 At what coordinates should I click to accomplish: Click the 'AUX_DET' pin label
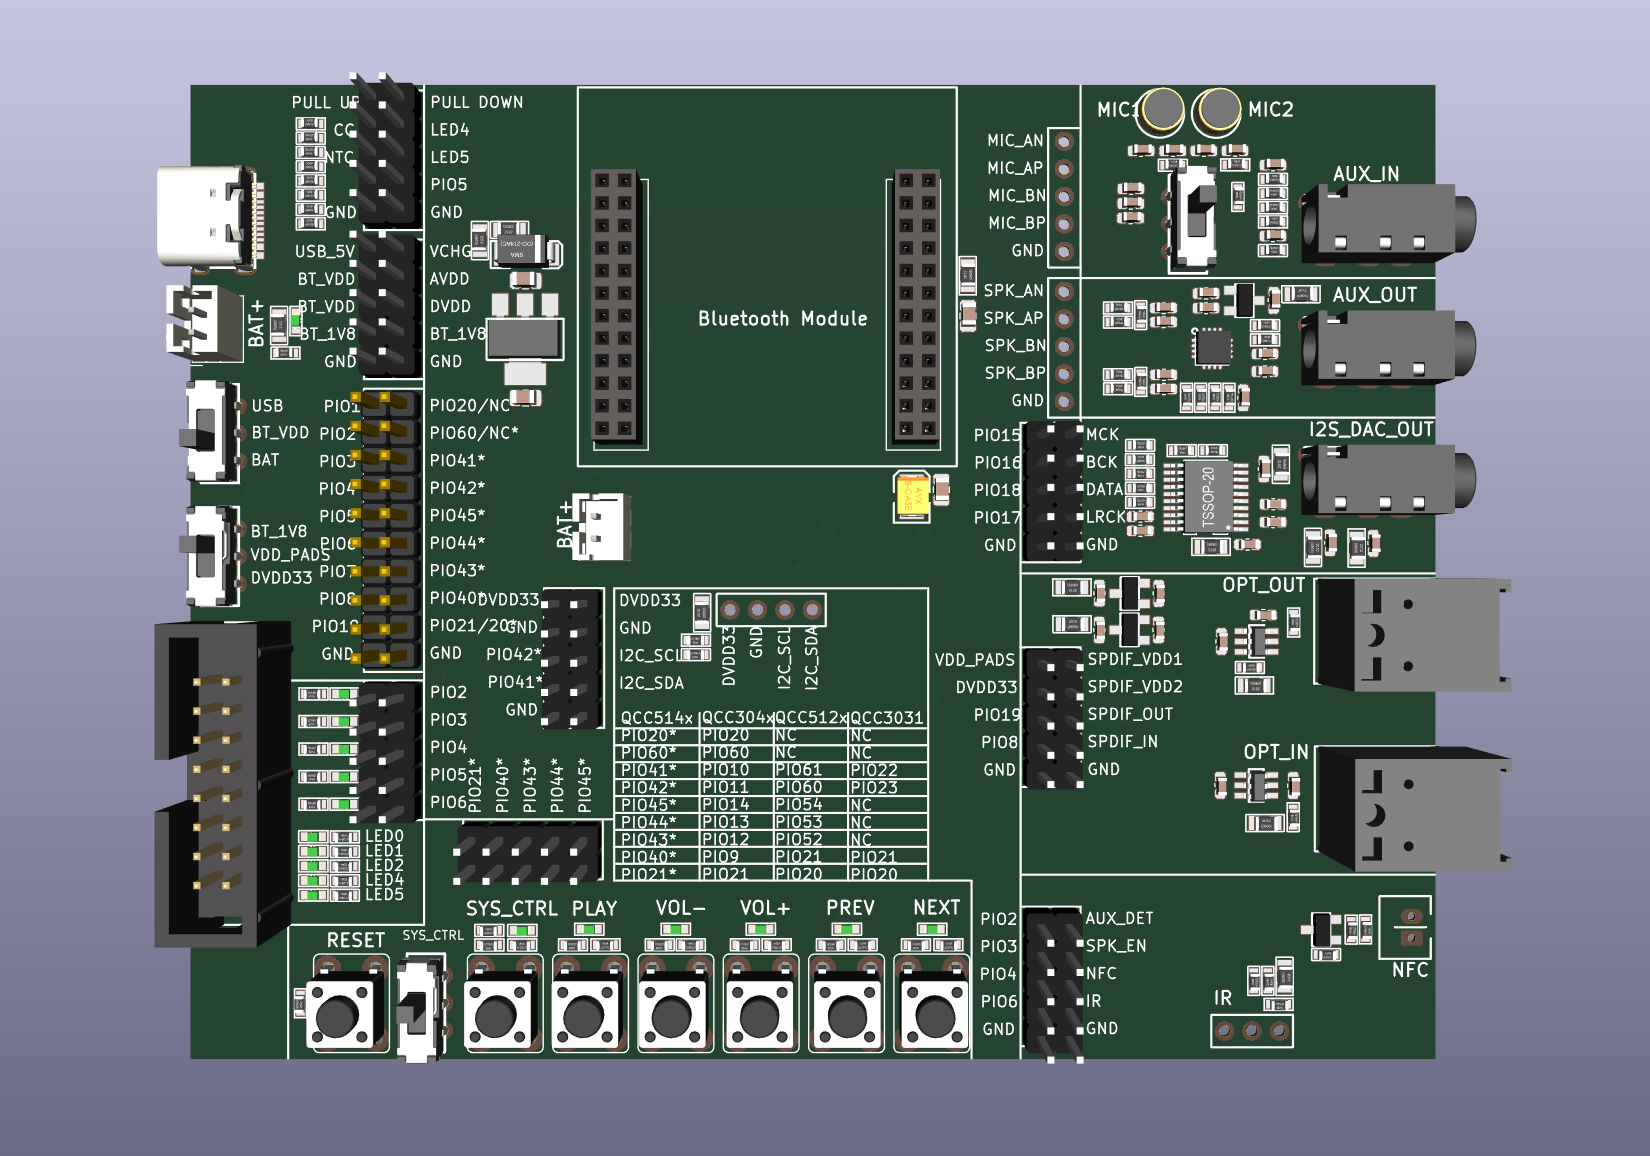(x=1120, y=918)
